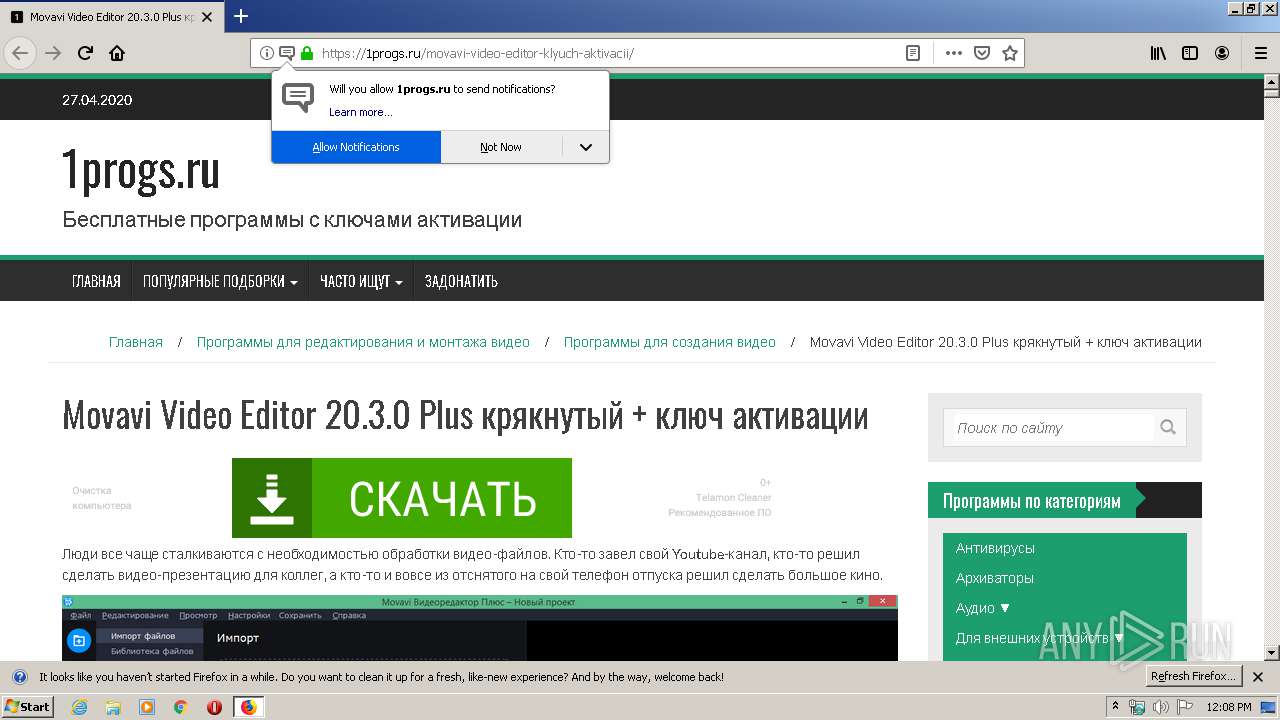The image size is (1280, 720).
Task: Click the Movavi editor screenshot image
Action: point(480,628)
